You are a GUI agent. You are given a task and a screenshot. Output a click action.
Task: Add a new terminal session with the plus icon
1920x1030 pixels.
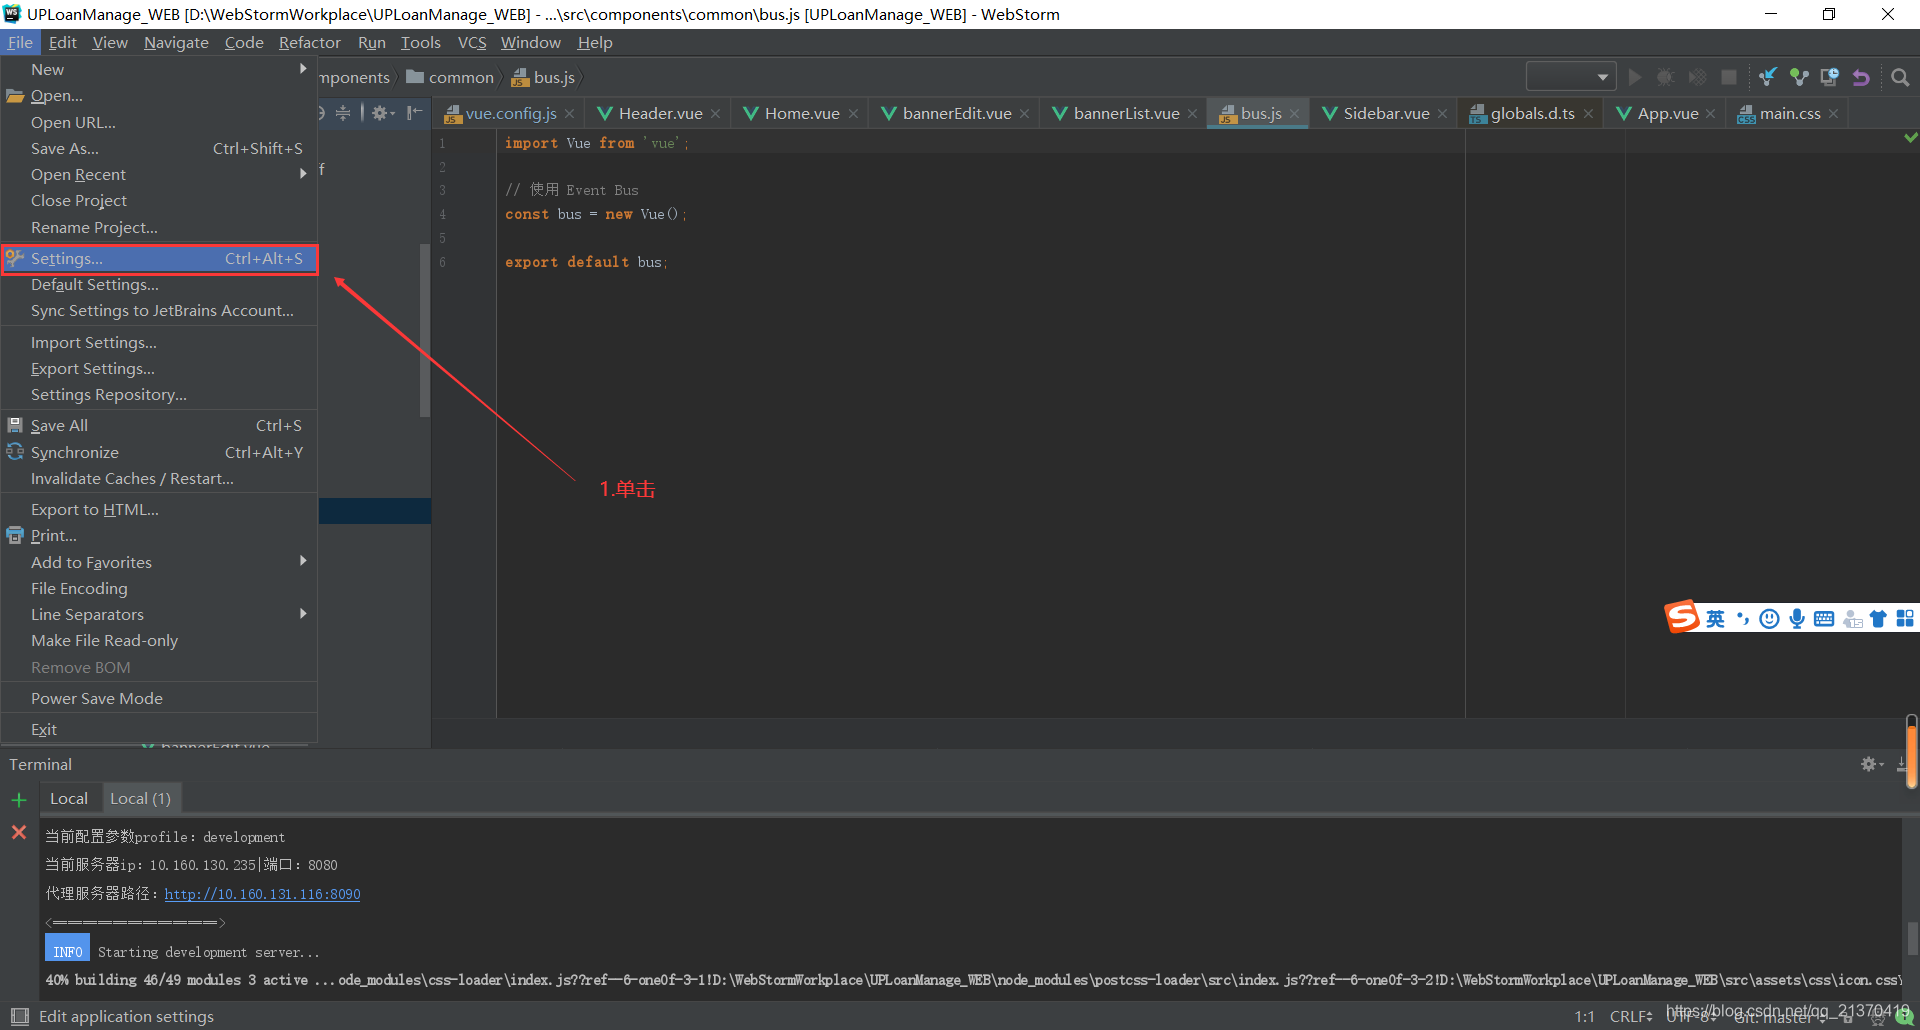19,799
